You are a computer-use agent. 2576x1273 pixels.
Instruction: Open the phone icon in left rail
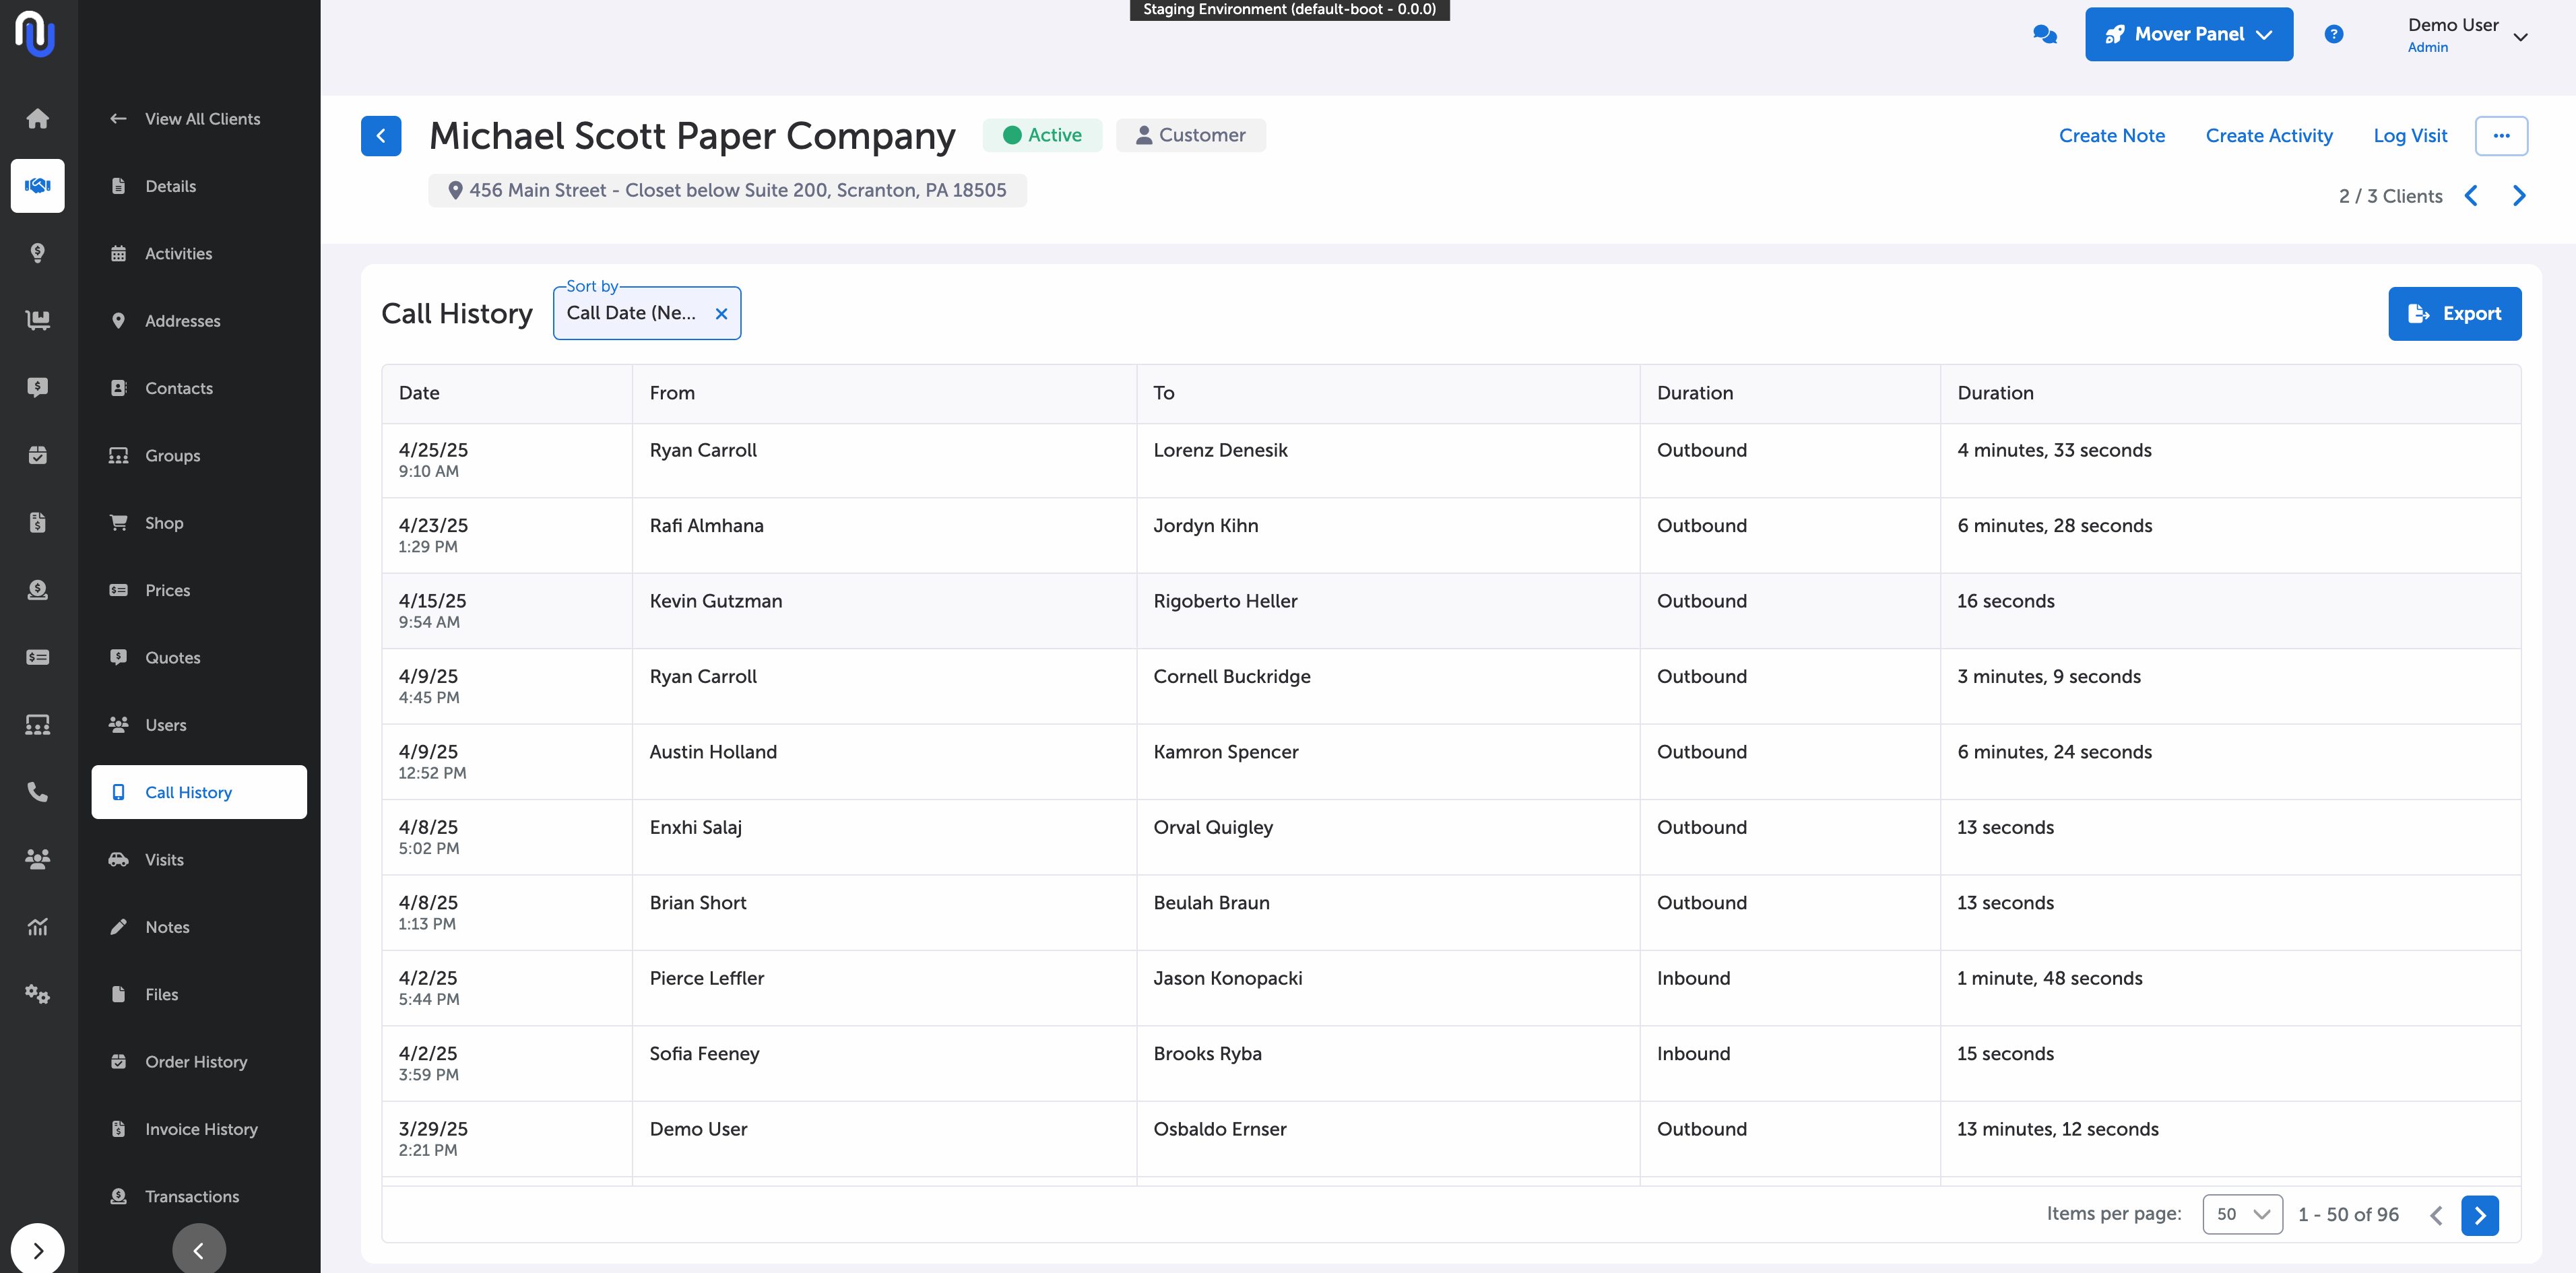(37, 792)
